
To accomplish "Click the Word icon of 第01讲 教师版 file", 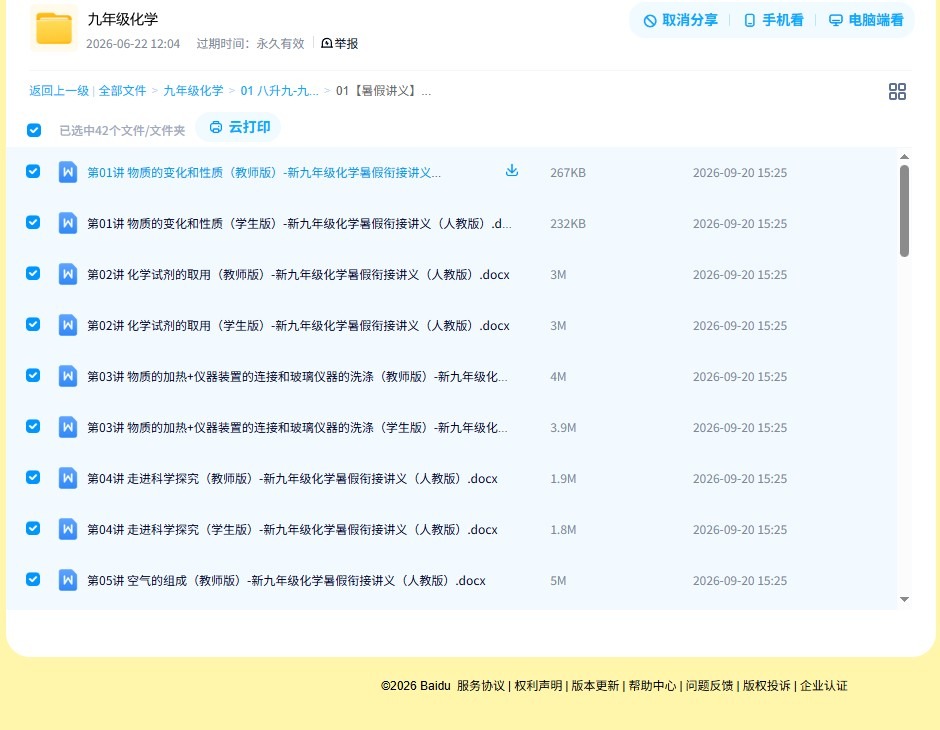I will pyautogui.click(x=68, y=172).
